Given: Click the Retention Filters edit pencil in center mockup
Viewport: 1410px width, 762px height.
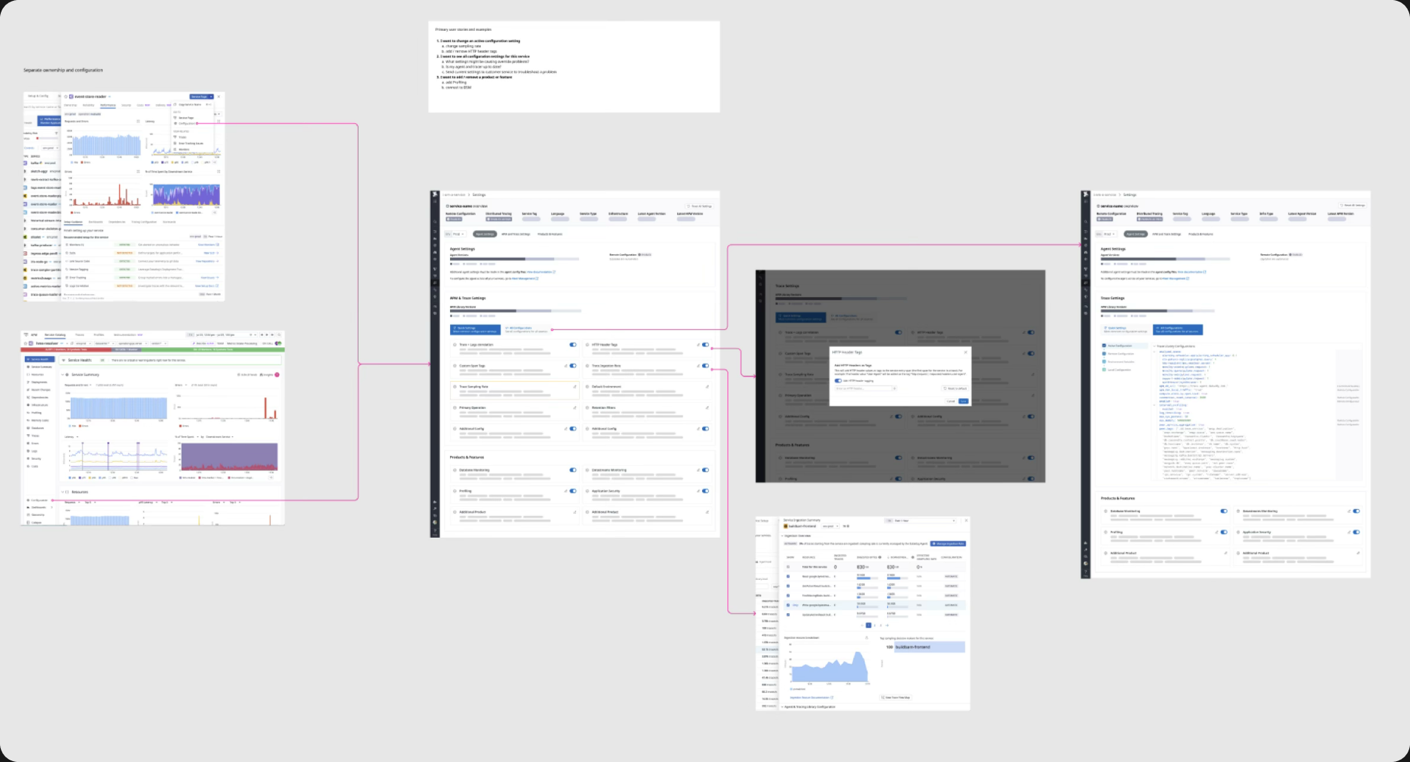Looking at the screenshot, I should pyautogui.click(x=707, y=408).
